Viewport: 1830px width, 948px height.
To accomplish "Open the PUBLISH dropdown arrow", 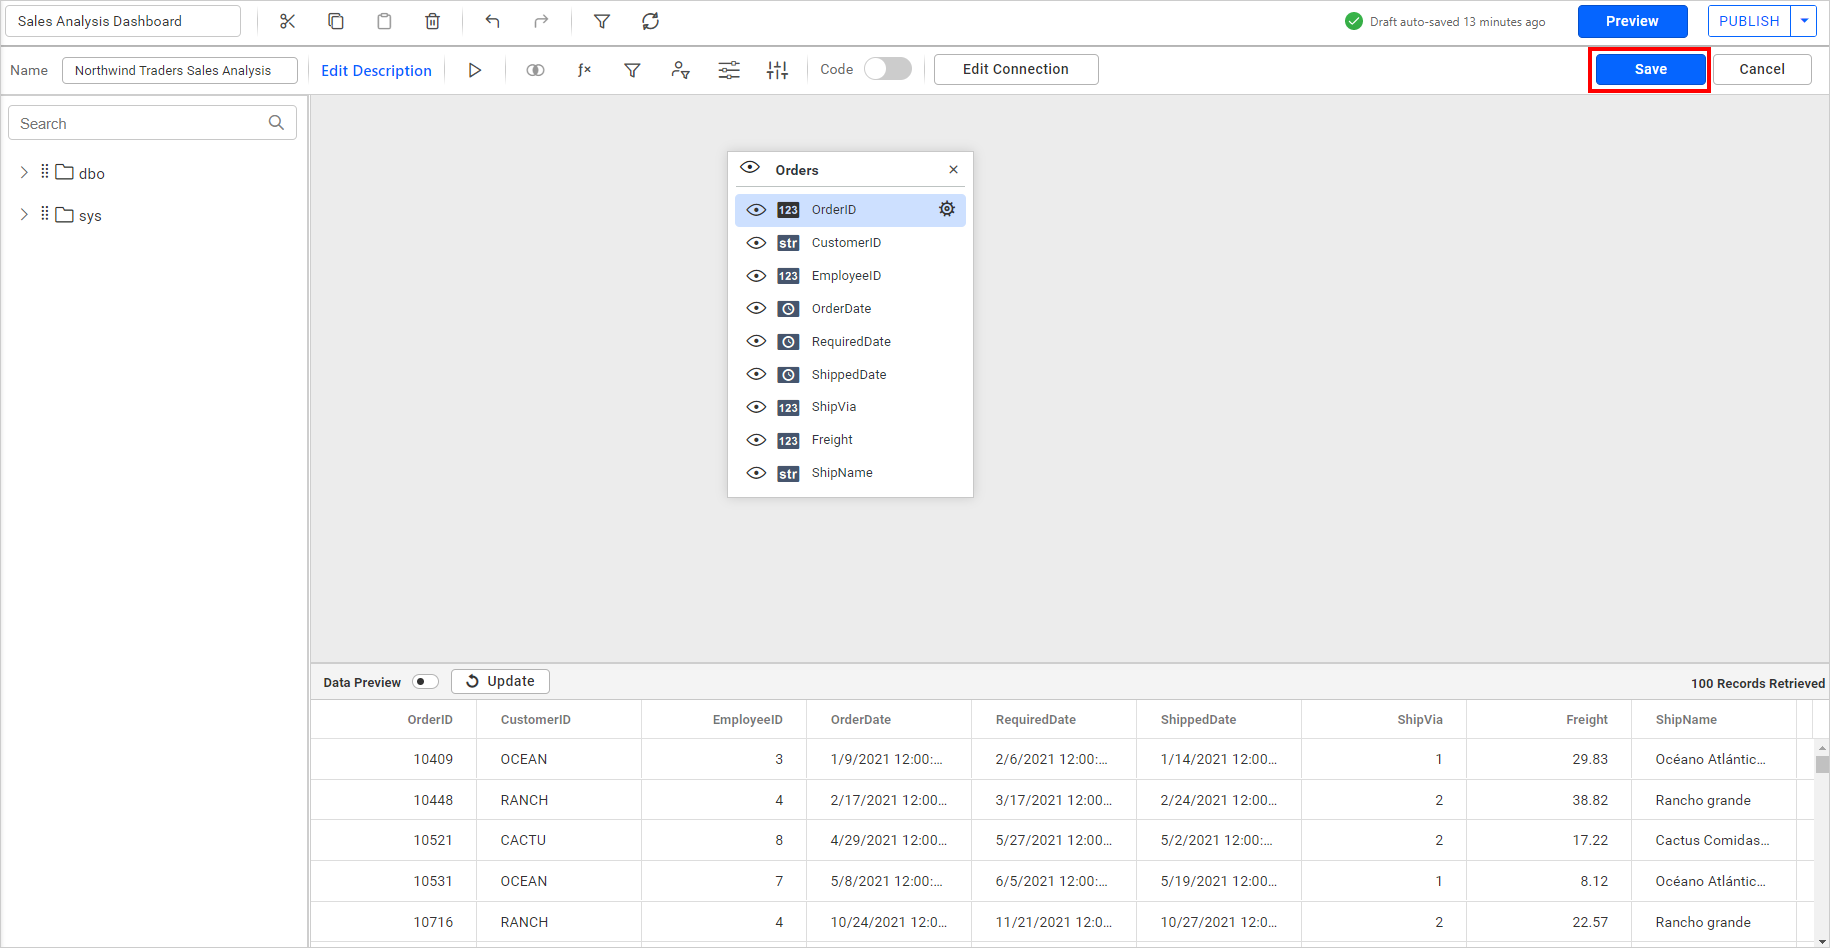I will (x=1804, y=21).
